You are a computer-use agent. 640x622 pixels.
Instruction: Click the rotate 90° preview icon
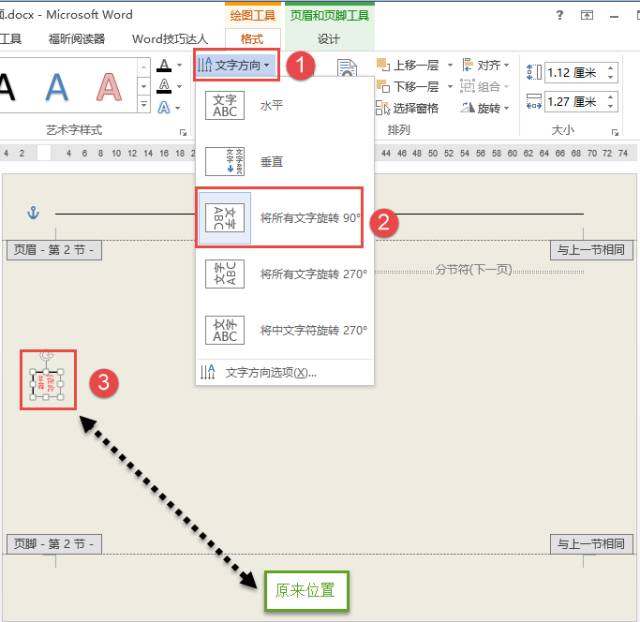point(225,218)
